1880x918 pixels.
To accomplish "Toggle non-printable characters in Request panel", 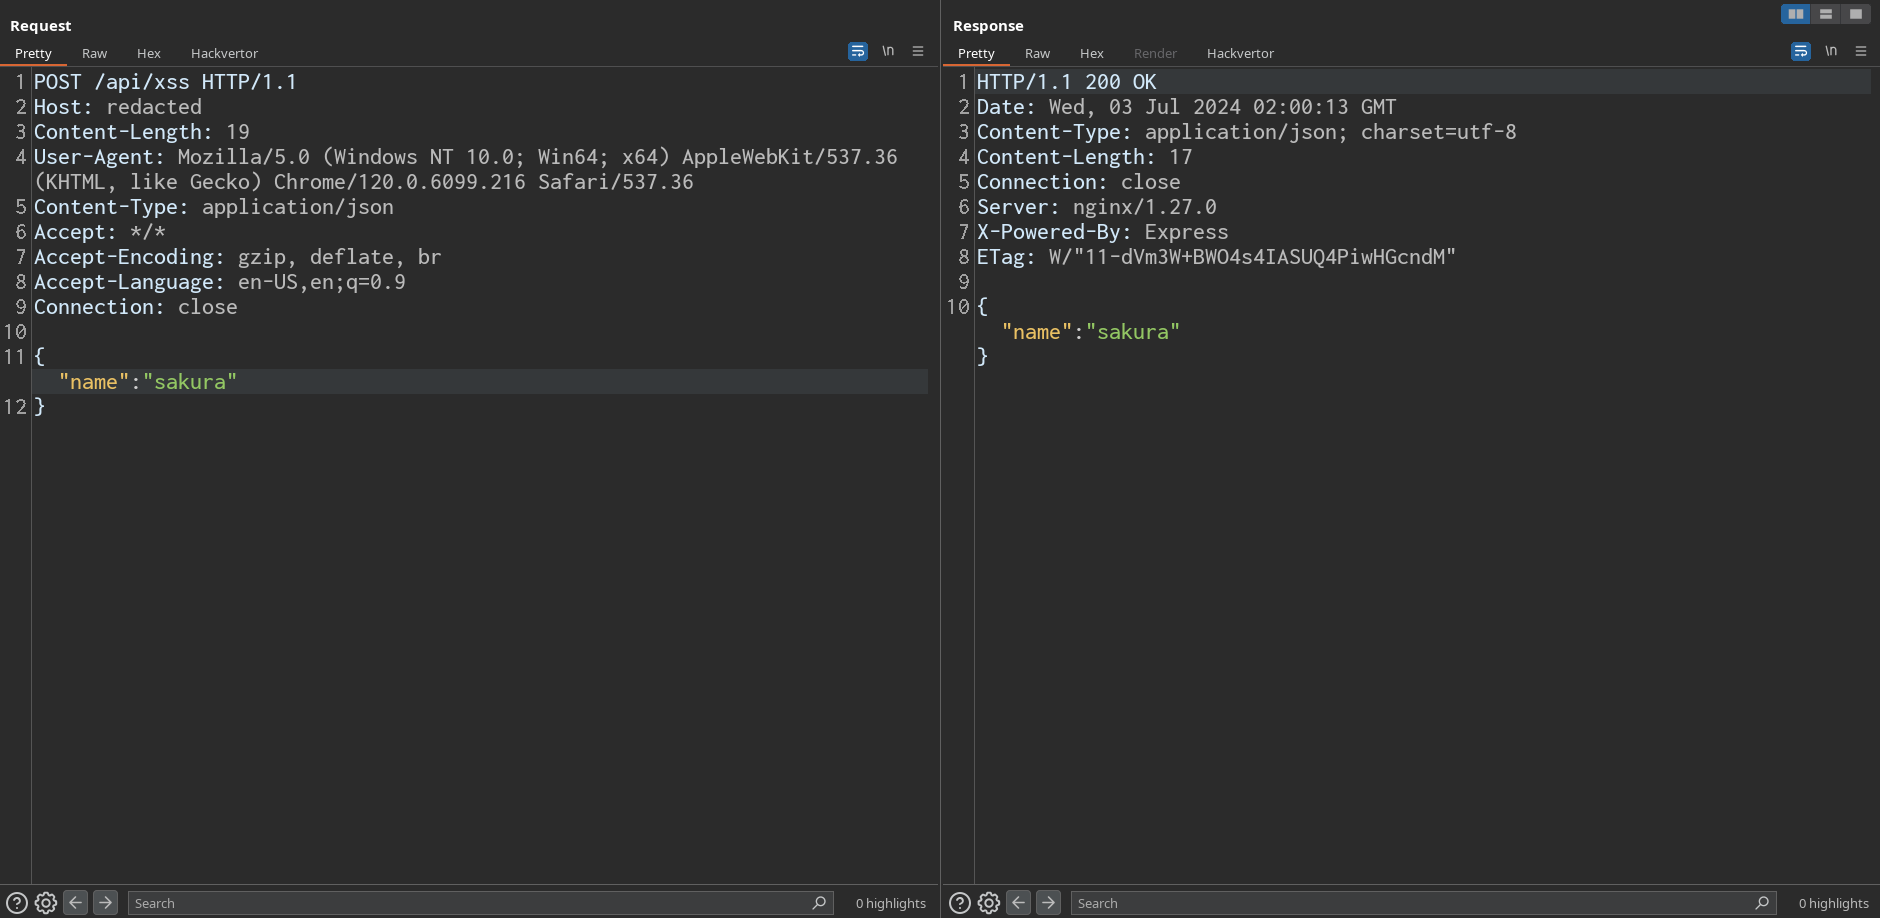I will tap(888, 51).
